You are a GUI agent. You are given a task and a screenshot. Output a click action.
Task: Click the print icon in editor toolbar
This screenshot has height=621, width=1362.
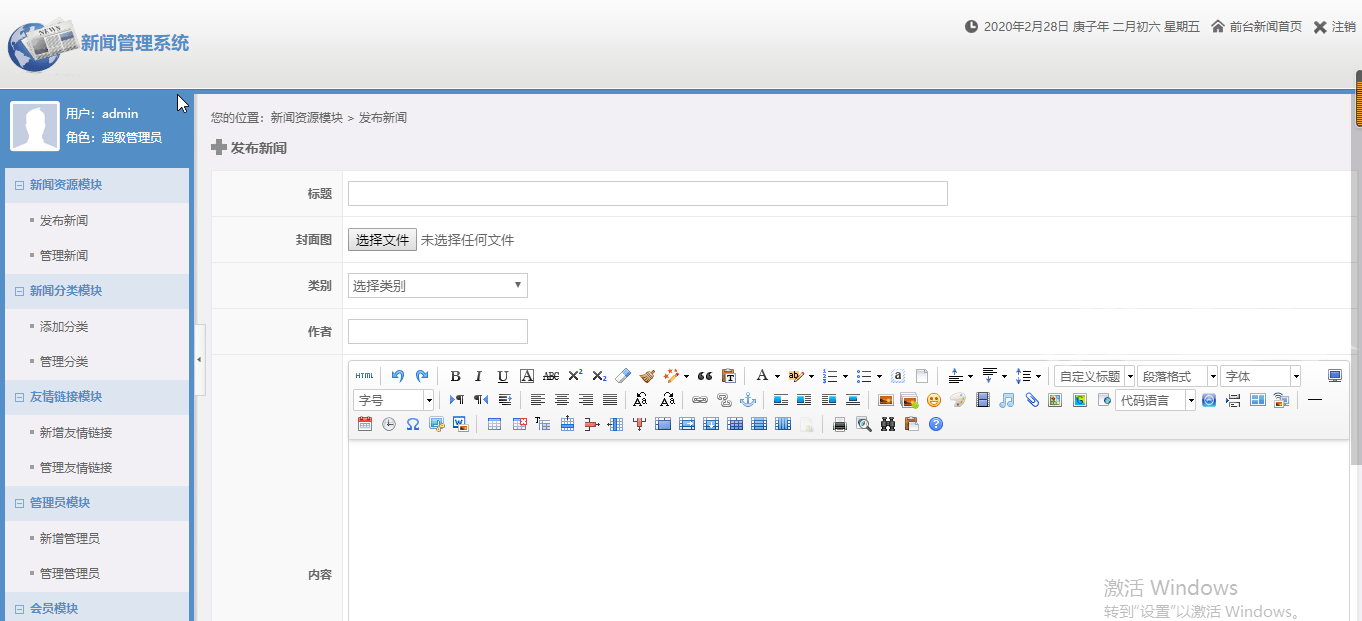tap(840, 424)
